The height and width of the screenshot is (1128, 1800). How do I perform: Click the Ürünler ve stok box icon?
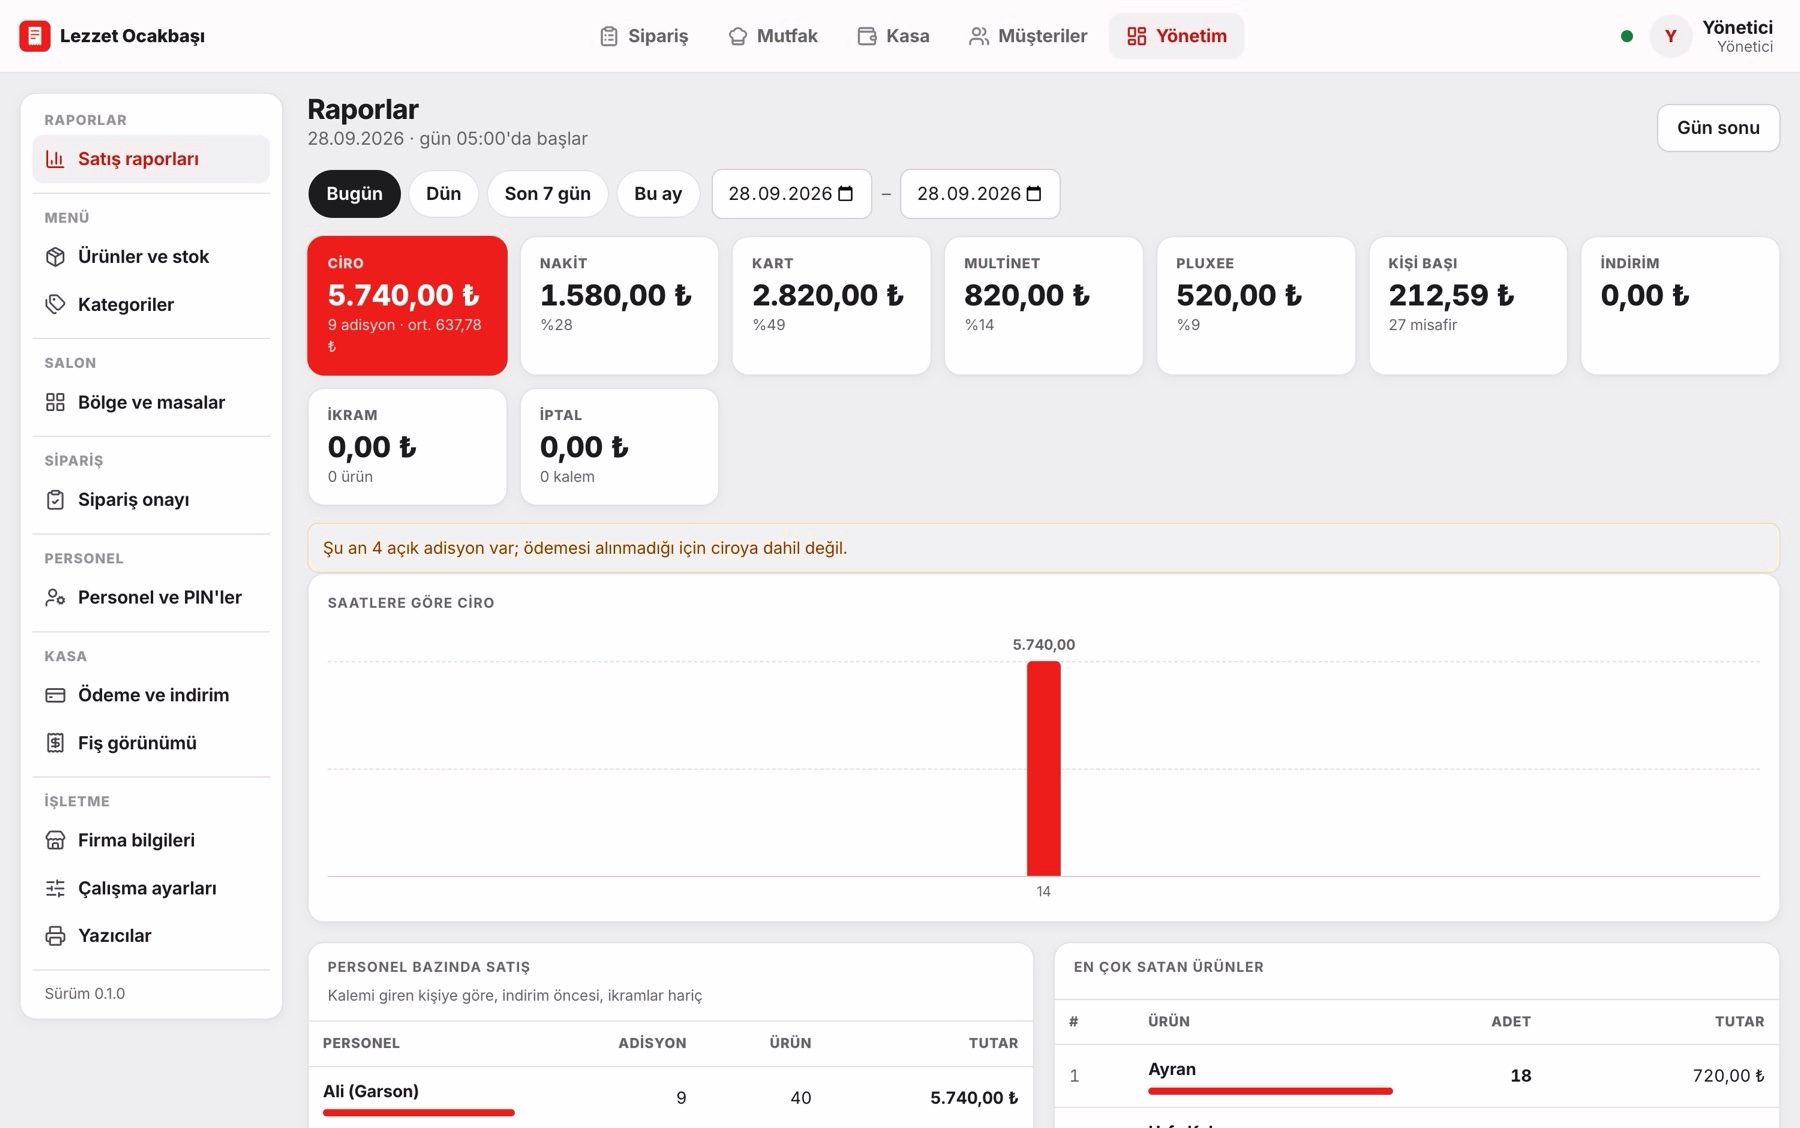point(55,257)
